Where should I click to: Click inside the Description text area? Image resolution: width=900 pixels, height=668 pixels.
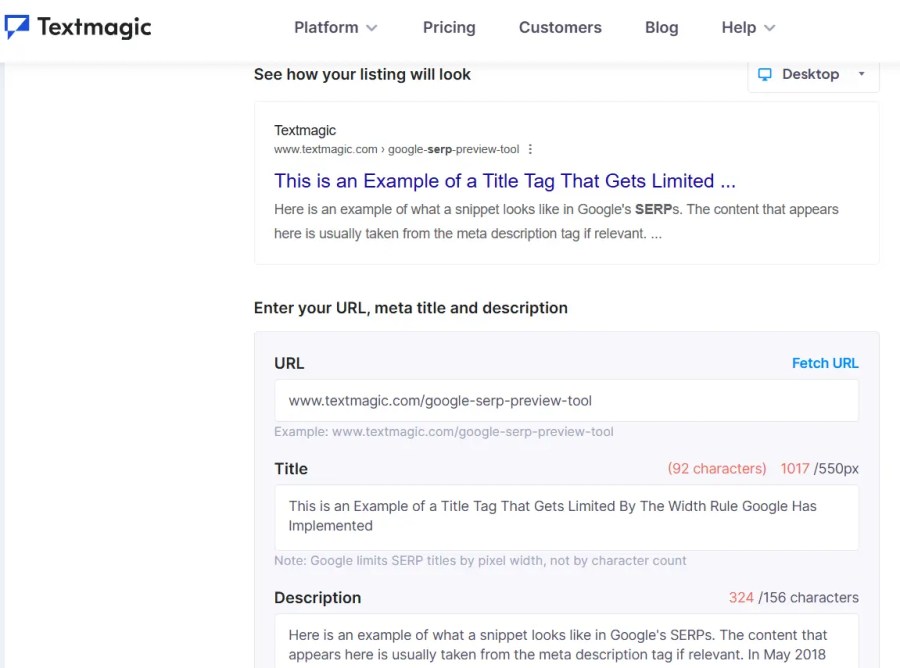point(566,640)
